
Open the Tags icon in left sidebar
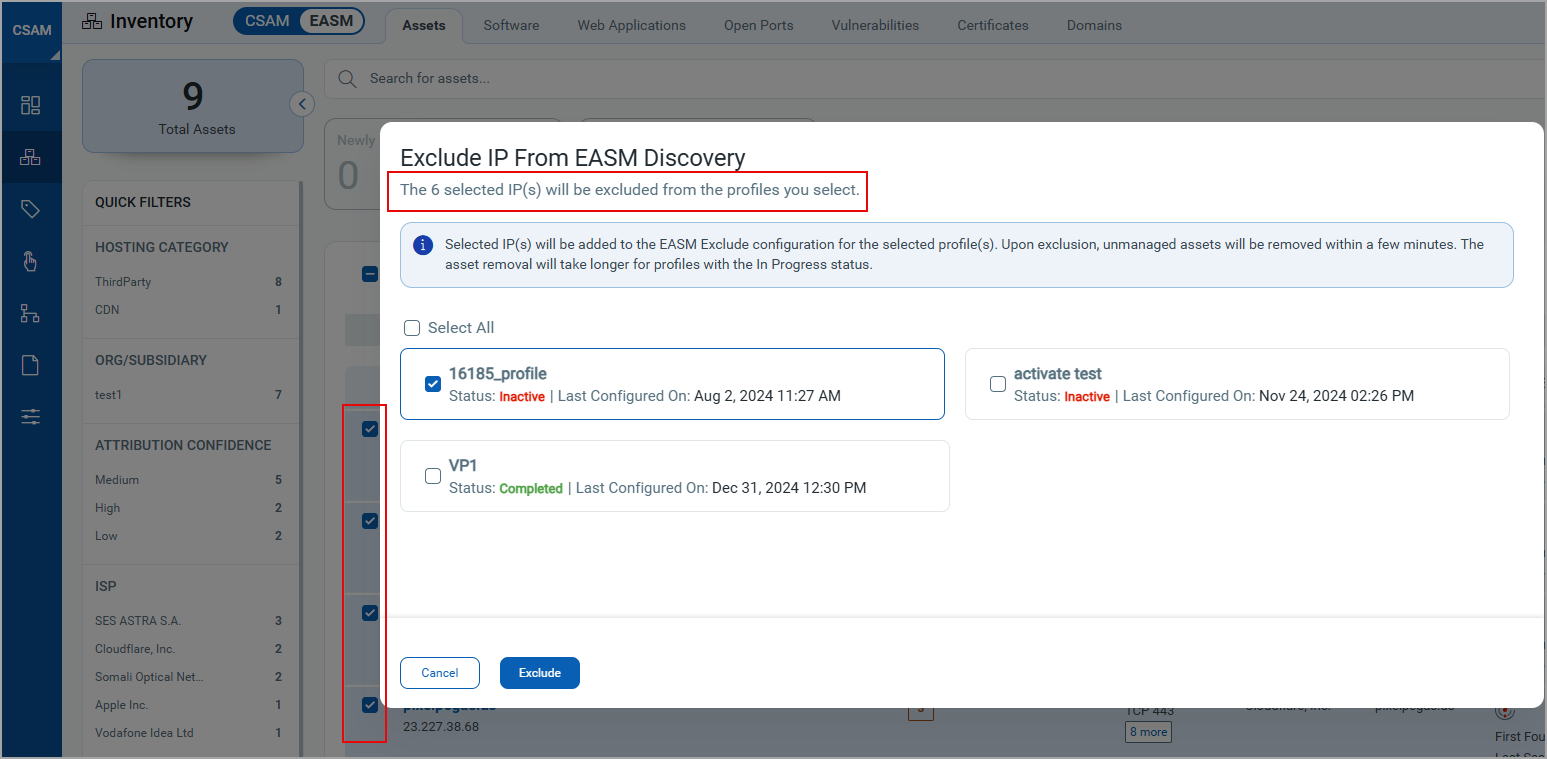32,209
